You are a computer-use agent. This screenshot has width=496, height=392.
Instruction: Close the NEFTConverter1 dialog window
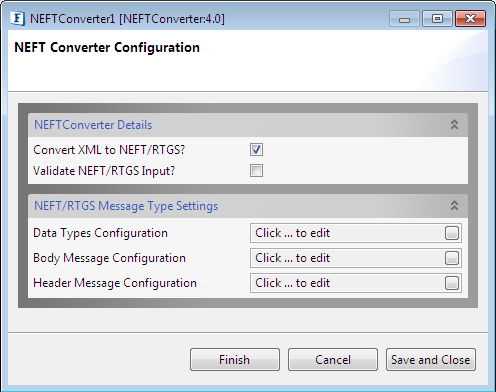click(x=470, y=19)
